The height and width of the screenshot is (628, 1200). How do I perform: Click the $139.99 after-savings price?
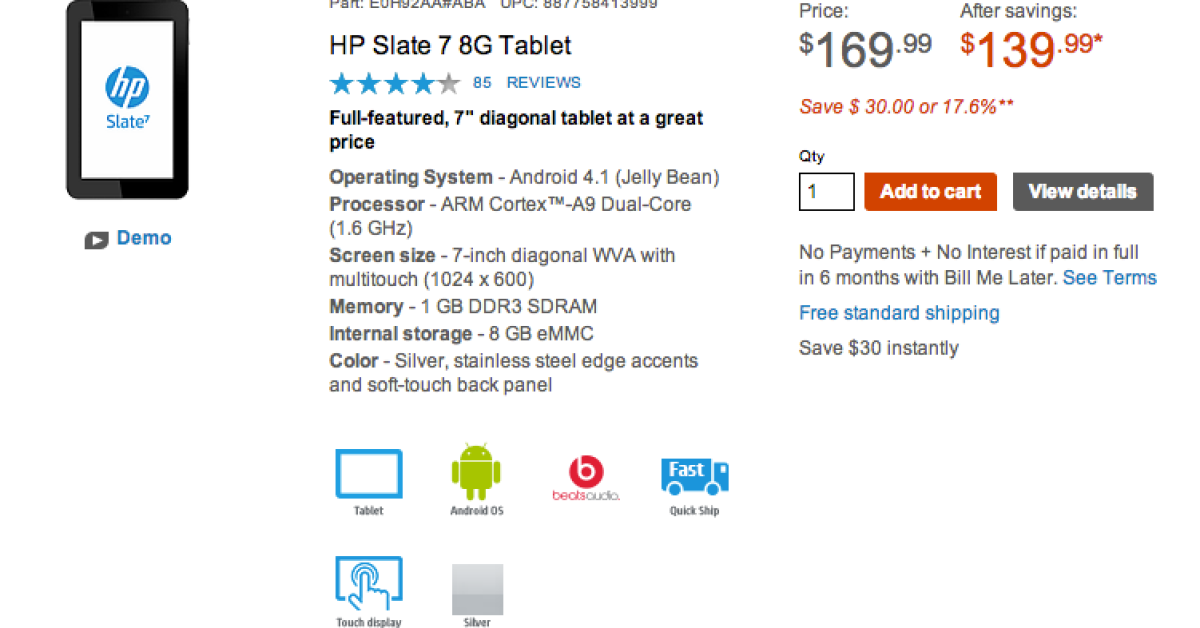1024,48
